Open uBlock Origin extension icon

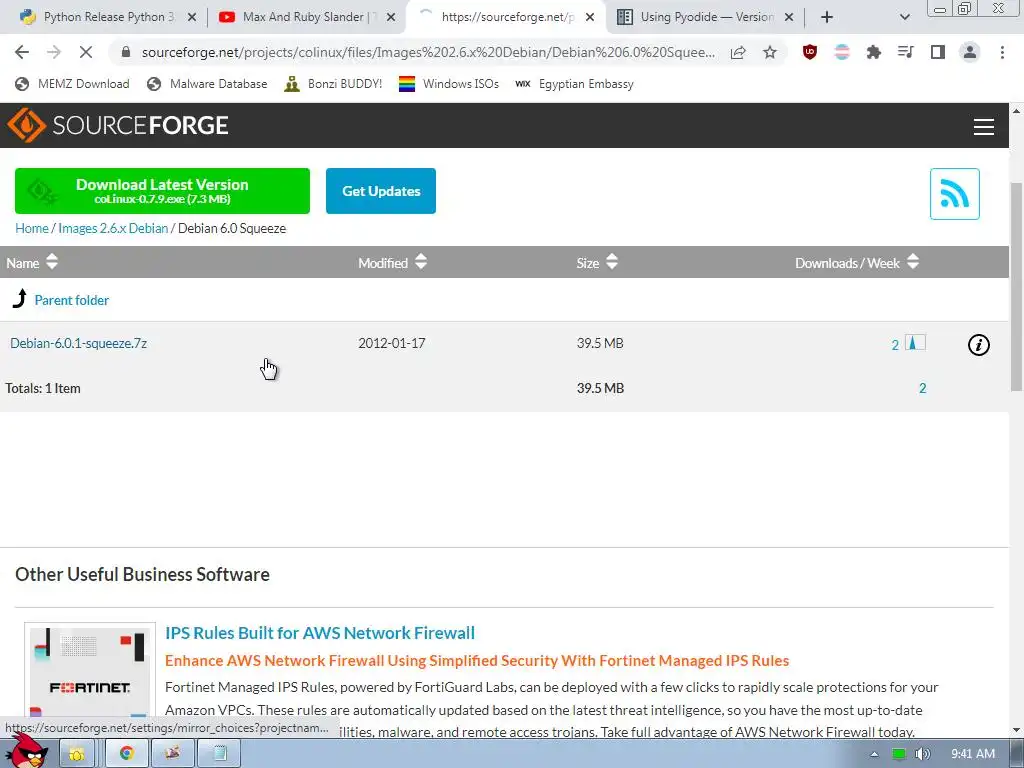pos(810,52)
